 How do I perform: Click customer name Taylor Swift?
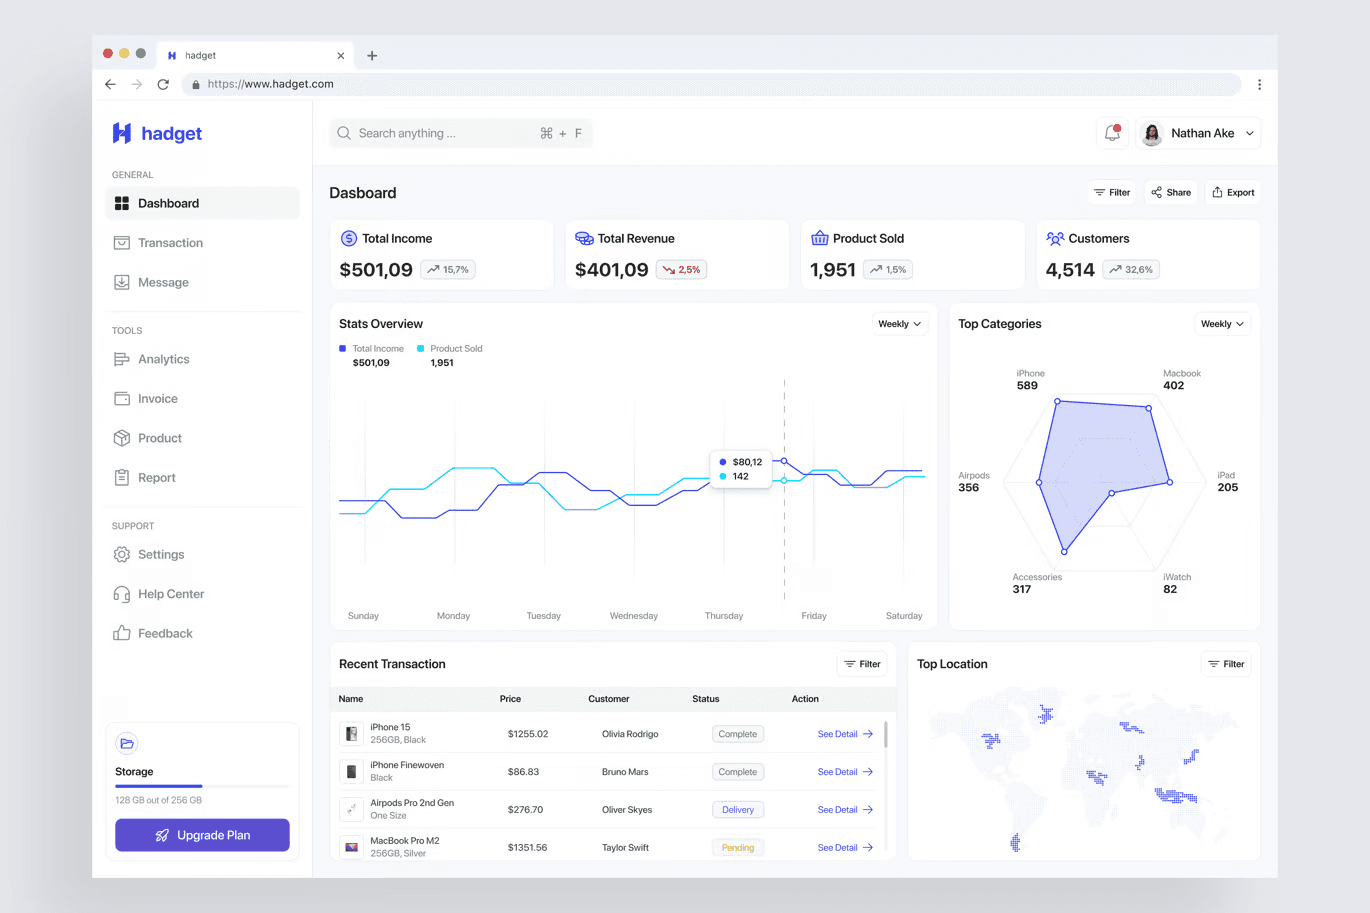[625, 847]
